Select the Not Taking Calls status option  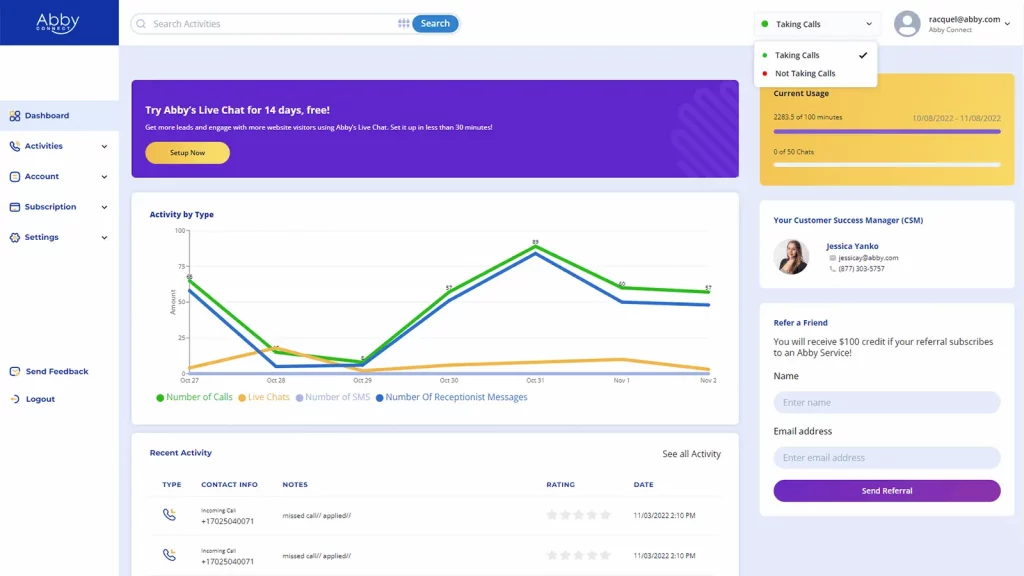pyautogui.click(x=805, y=74)
